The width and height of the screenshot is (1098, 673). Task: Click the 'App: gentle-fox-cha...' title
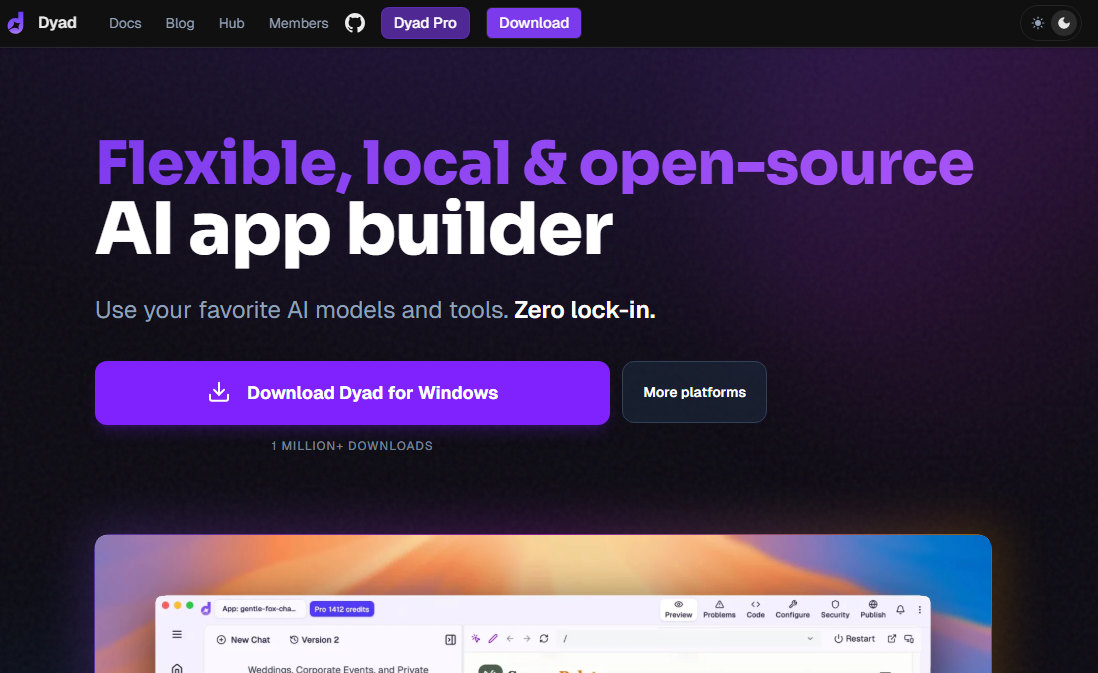pyautogui.click(x=259, y=609)
